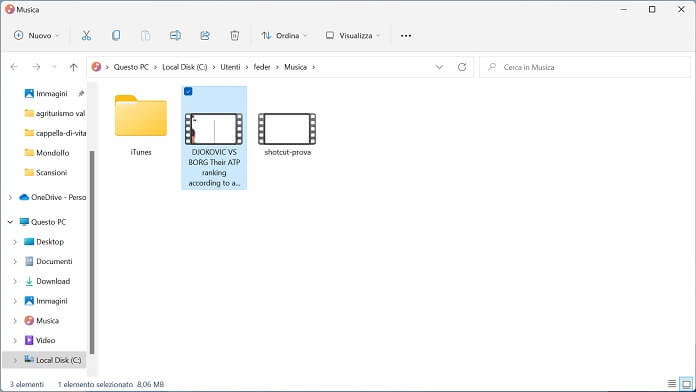The image size is (696, 392).
Task: Expand the Documenti tree node
Action: (x=15, y=261)
